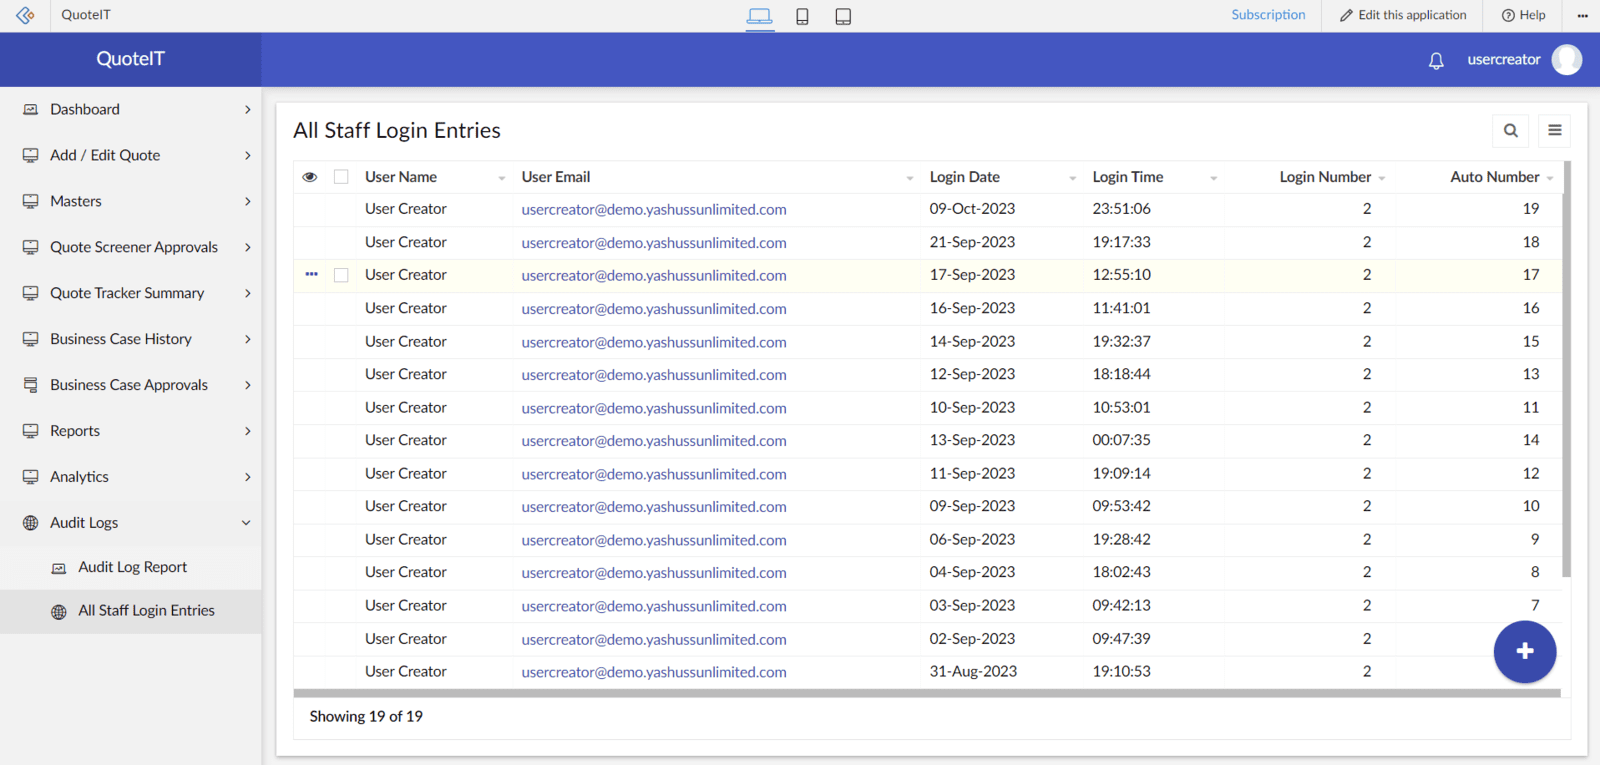This screenshot has height=765, width=1600.
Task: Open the three-dot row actions for 17-Sep-2023
Action: pyautogui.click(x=312, y=274)
